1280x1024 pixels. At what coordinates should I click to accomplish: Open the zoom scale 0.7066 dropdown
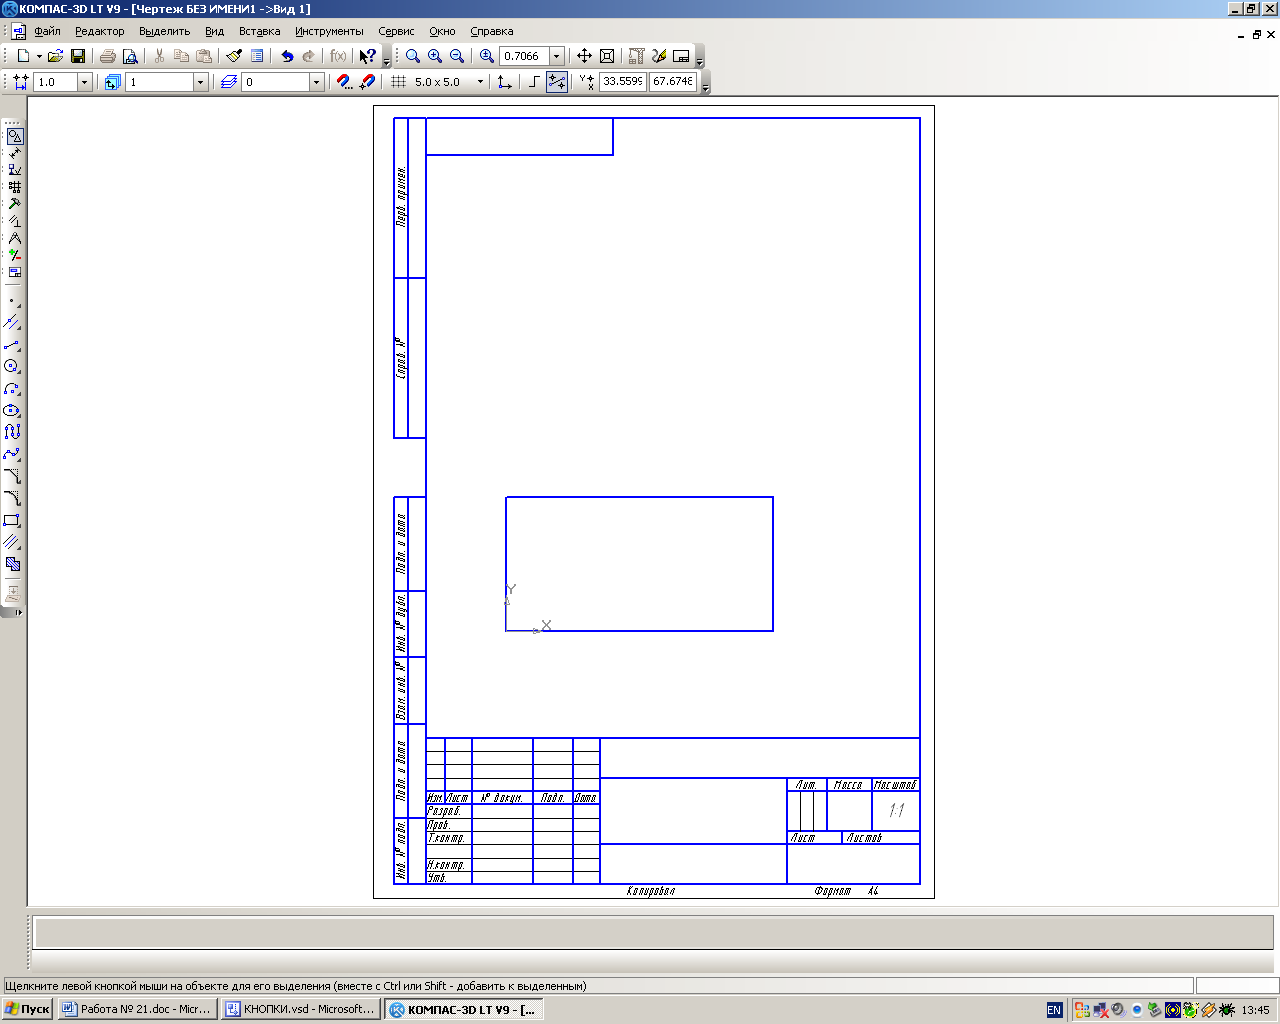557,56
